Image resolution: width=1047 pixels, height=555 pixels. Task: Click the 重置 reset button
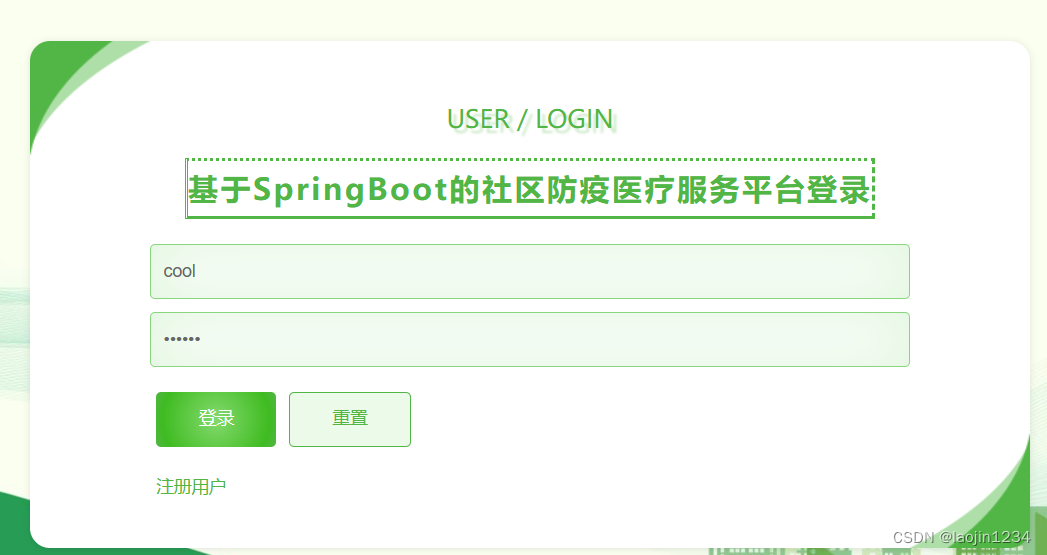[x=350, y=419]
